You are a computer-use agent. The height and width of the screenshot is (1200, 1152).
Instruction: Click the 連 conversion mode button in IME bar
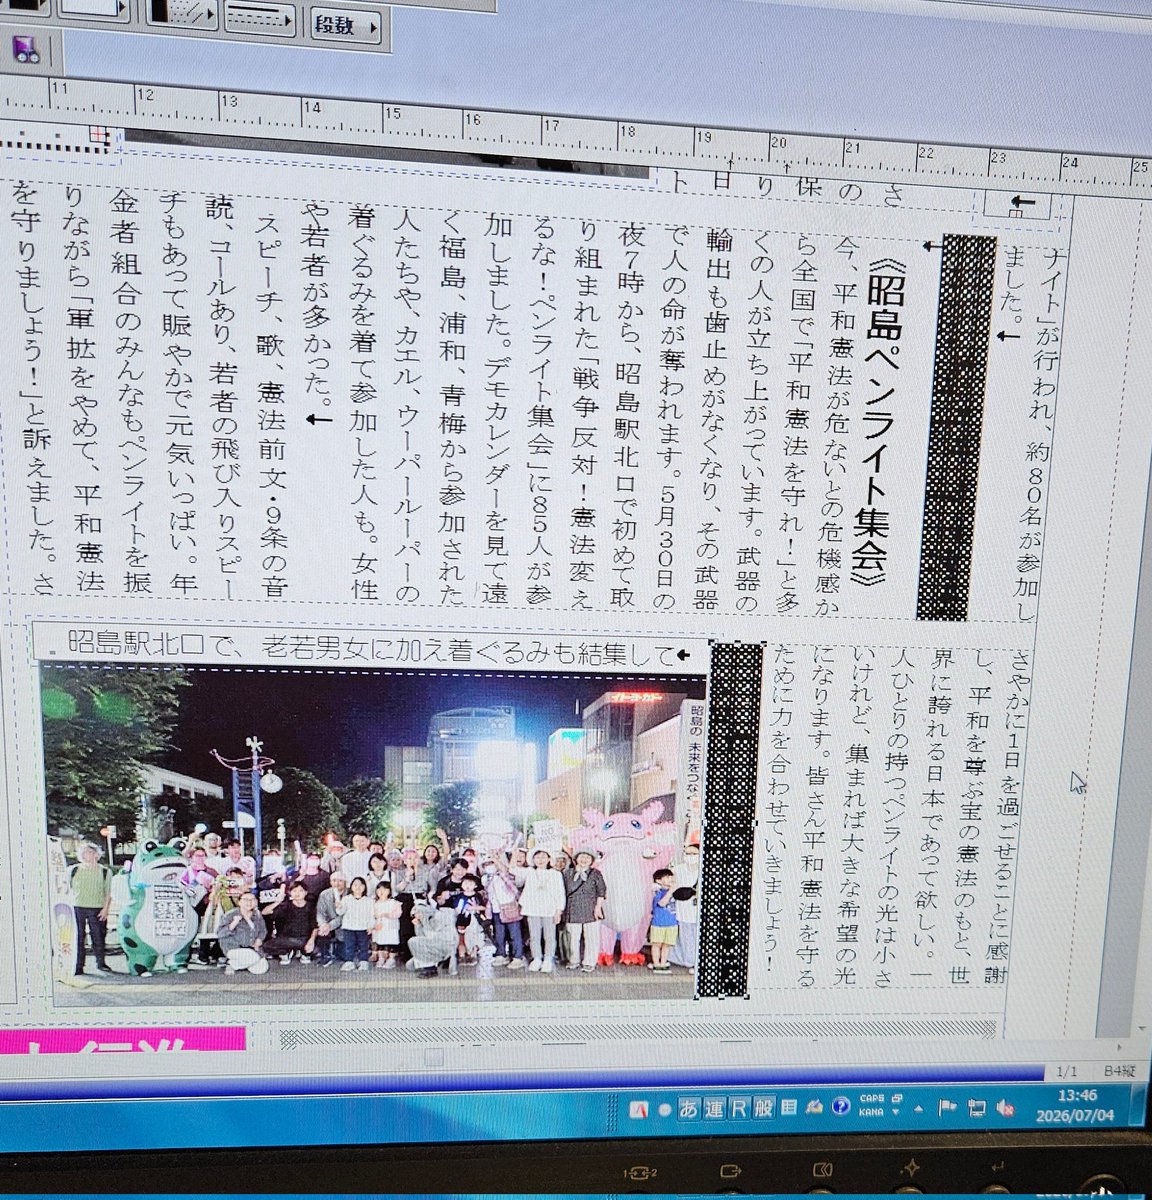pyautogui.click(x=714, y=1109)
